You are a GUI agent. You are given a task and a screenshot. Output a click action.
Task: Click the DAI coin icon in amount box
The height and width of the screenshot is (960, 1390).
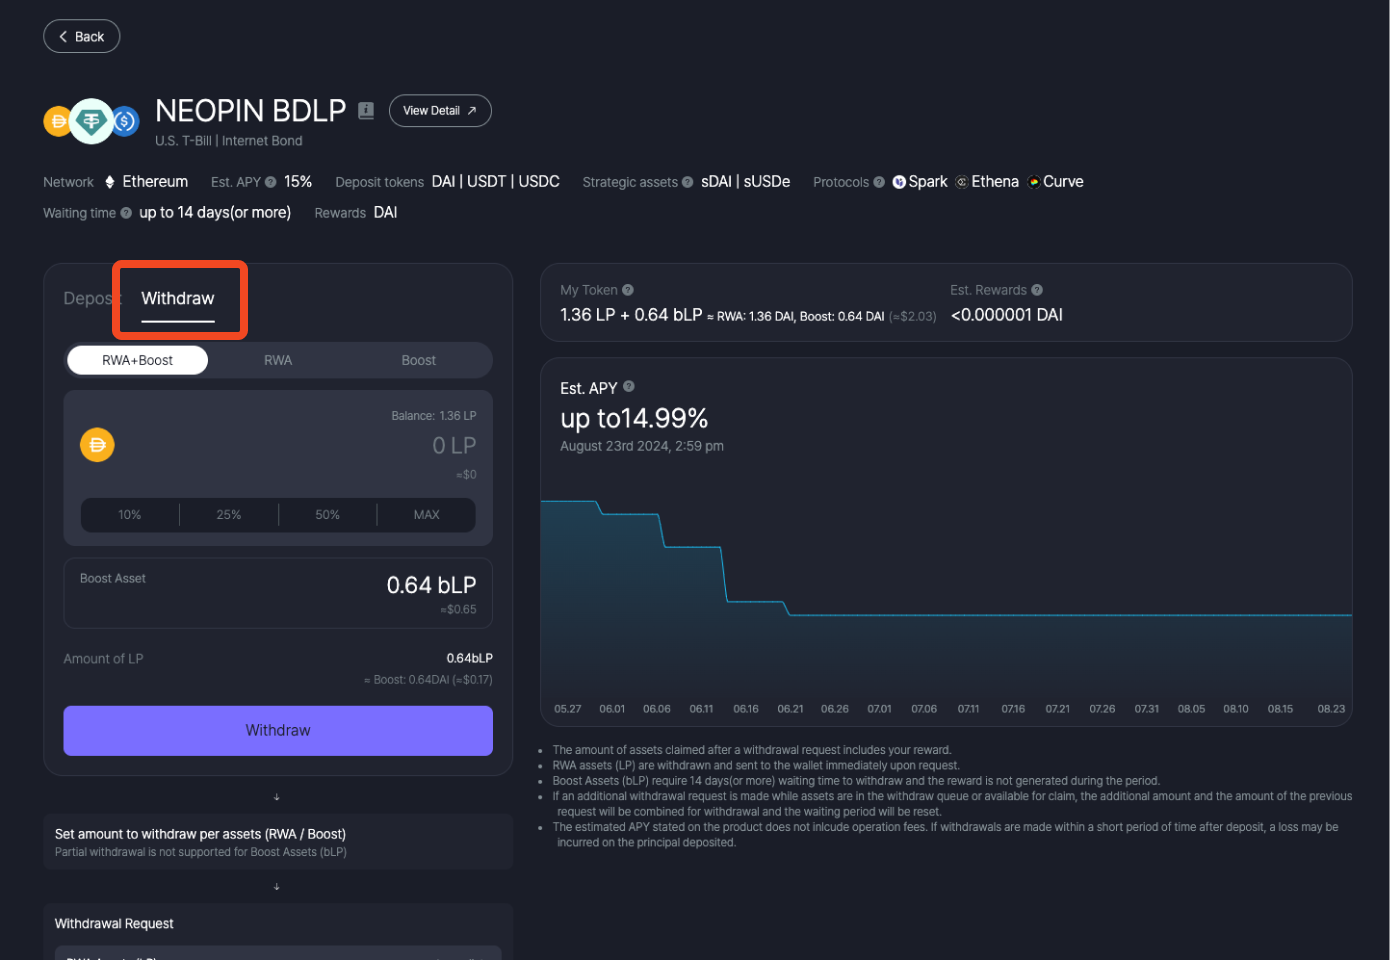(98, 445)
